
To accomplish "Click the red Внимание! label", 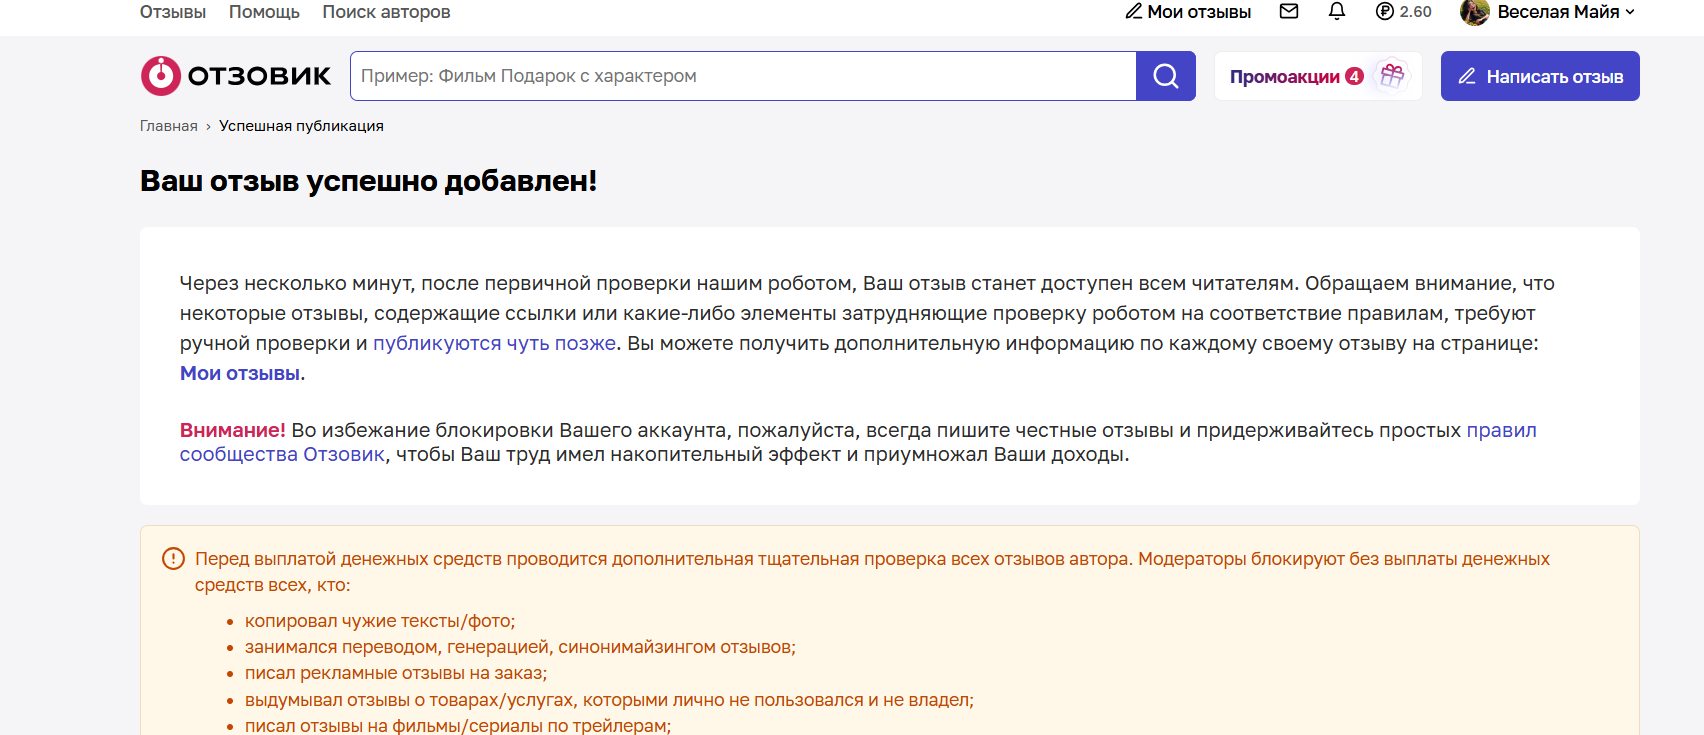I will point(233,430).
